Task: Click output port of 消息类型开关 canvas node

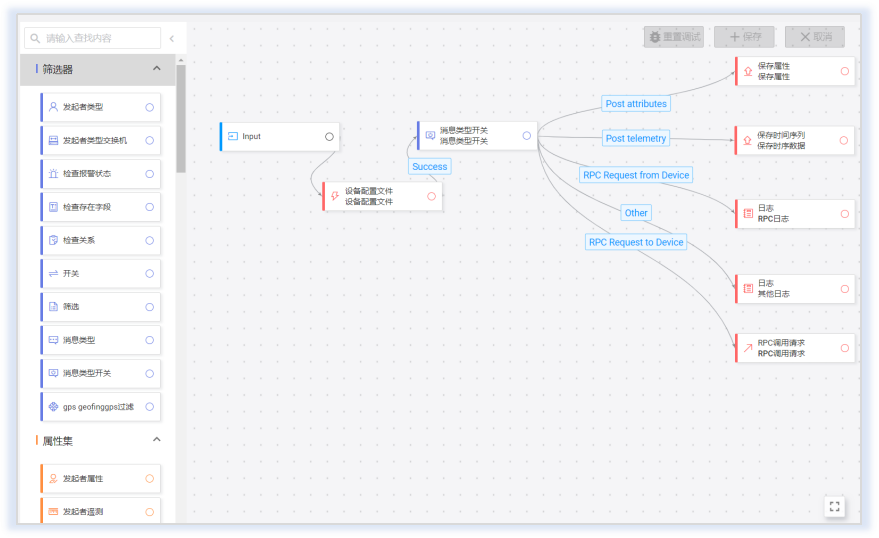Action: point(527,136)
